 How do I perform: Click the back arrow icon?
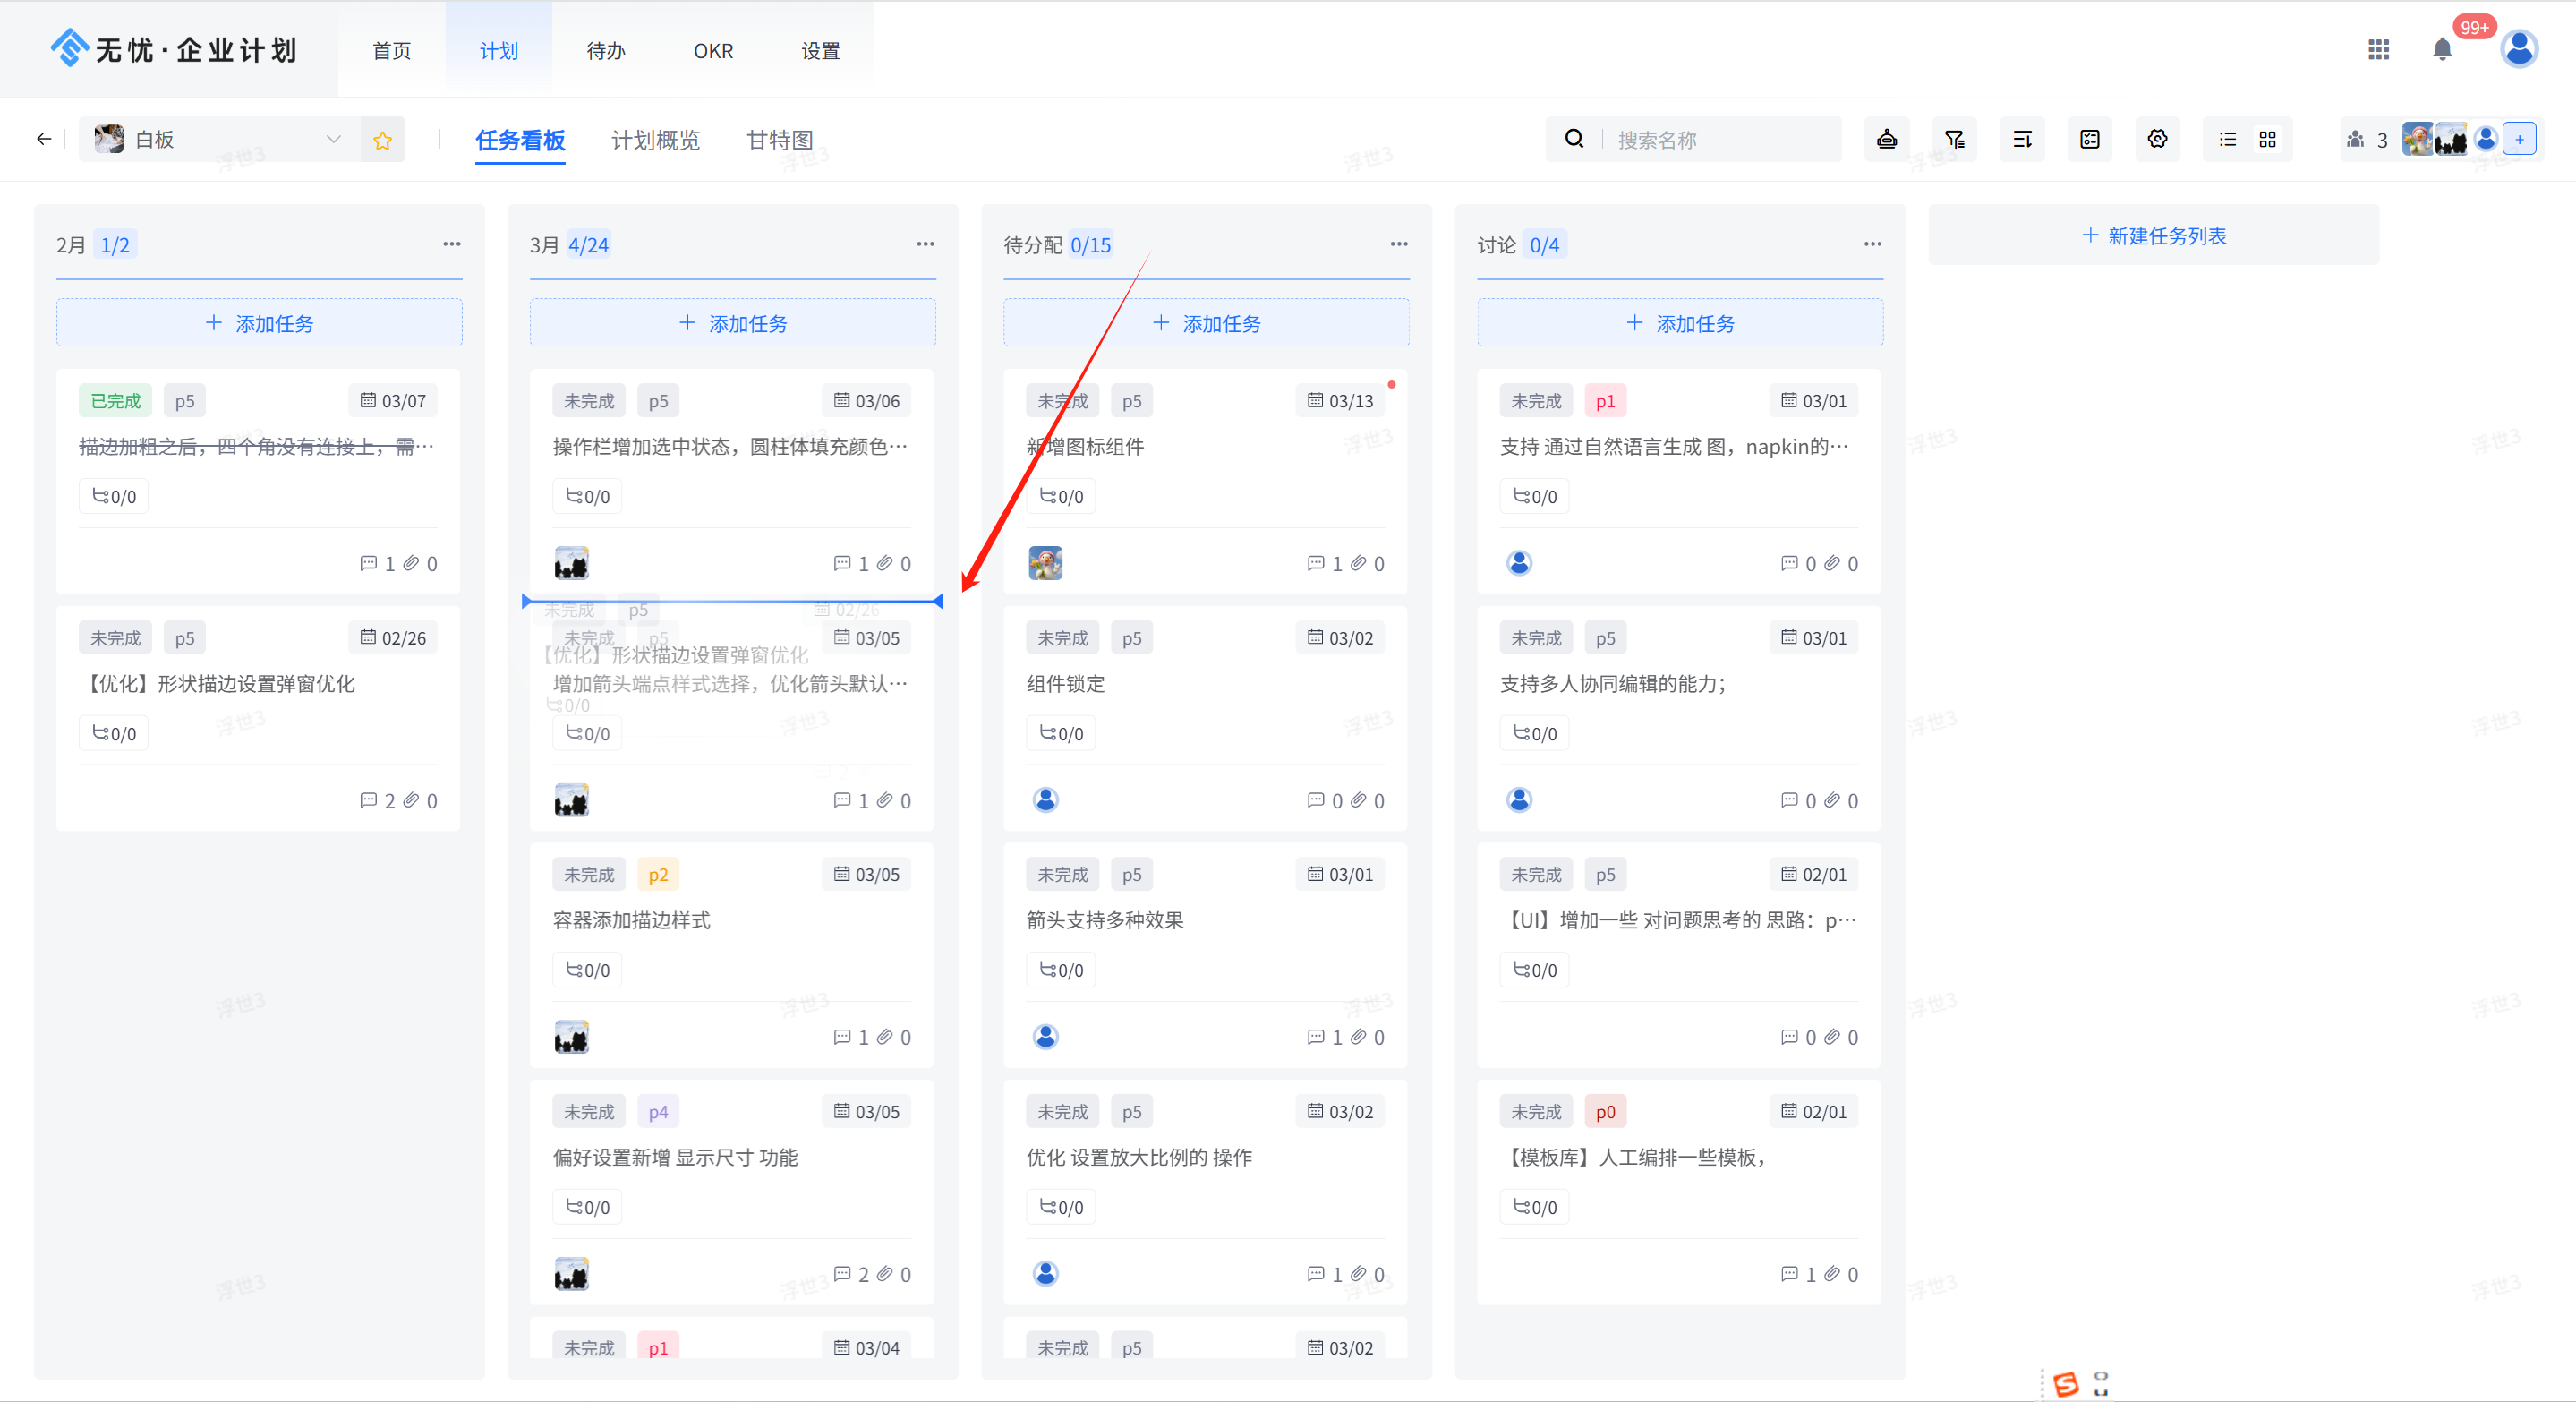(x=43, y=139)
